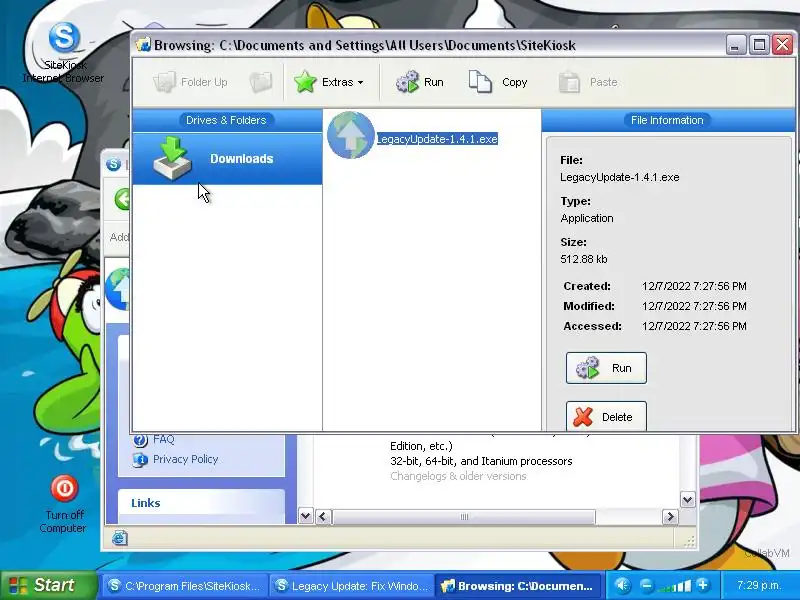
Task: Click the Paste toolbar button
Action: point(588,82)
